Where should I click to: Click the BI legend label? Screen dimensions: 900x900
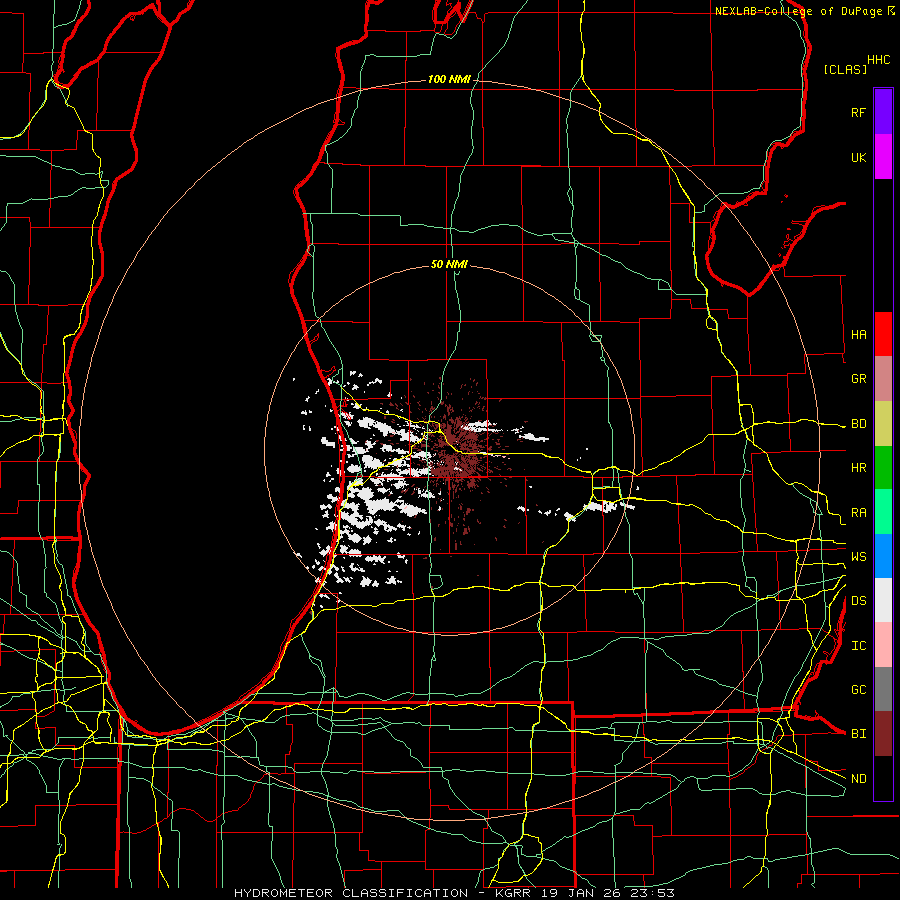859,734
